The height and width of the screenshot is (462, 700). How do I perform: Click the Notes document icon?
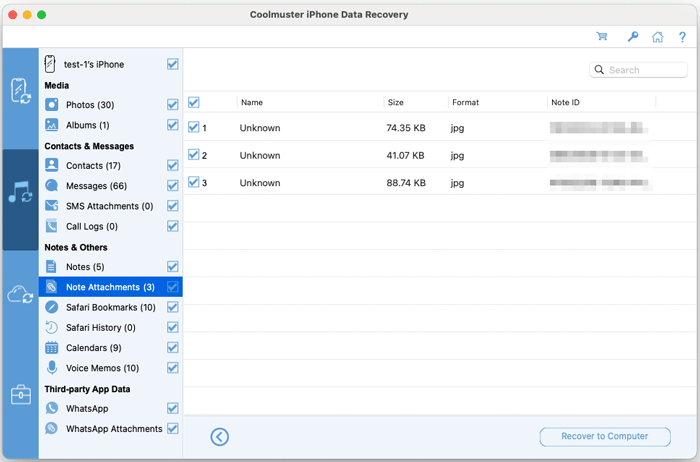point(51,266)
